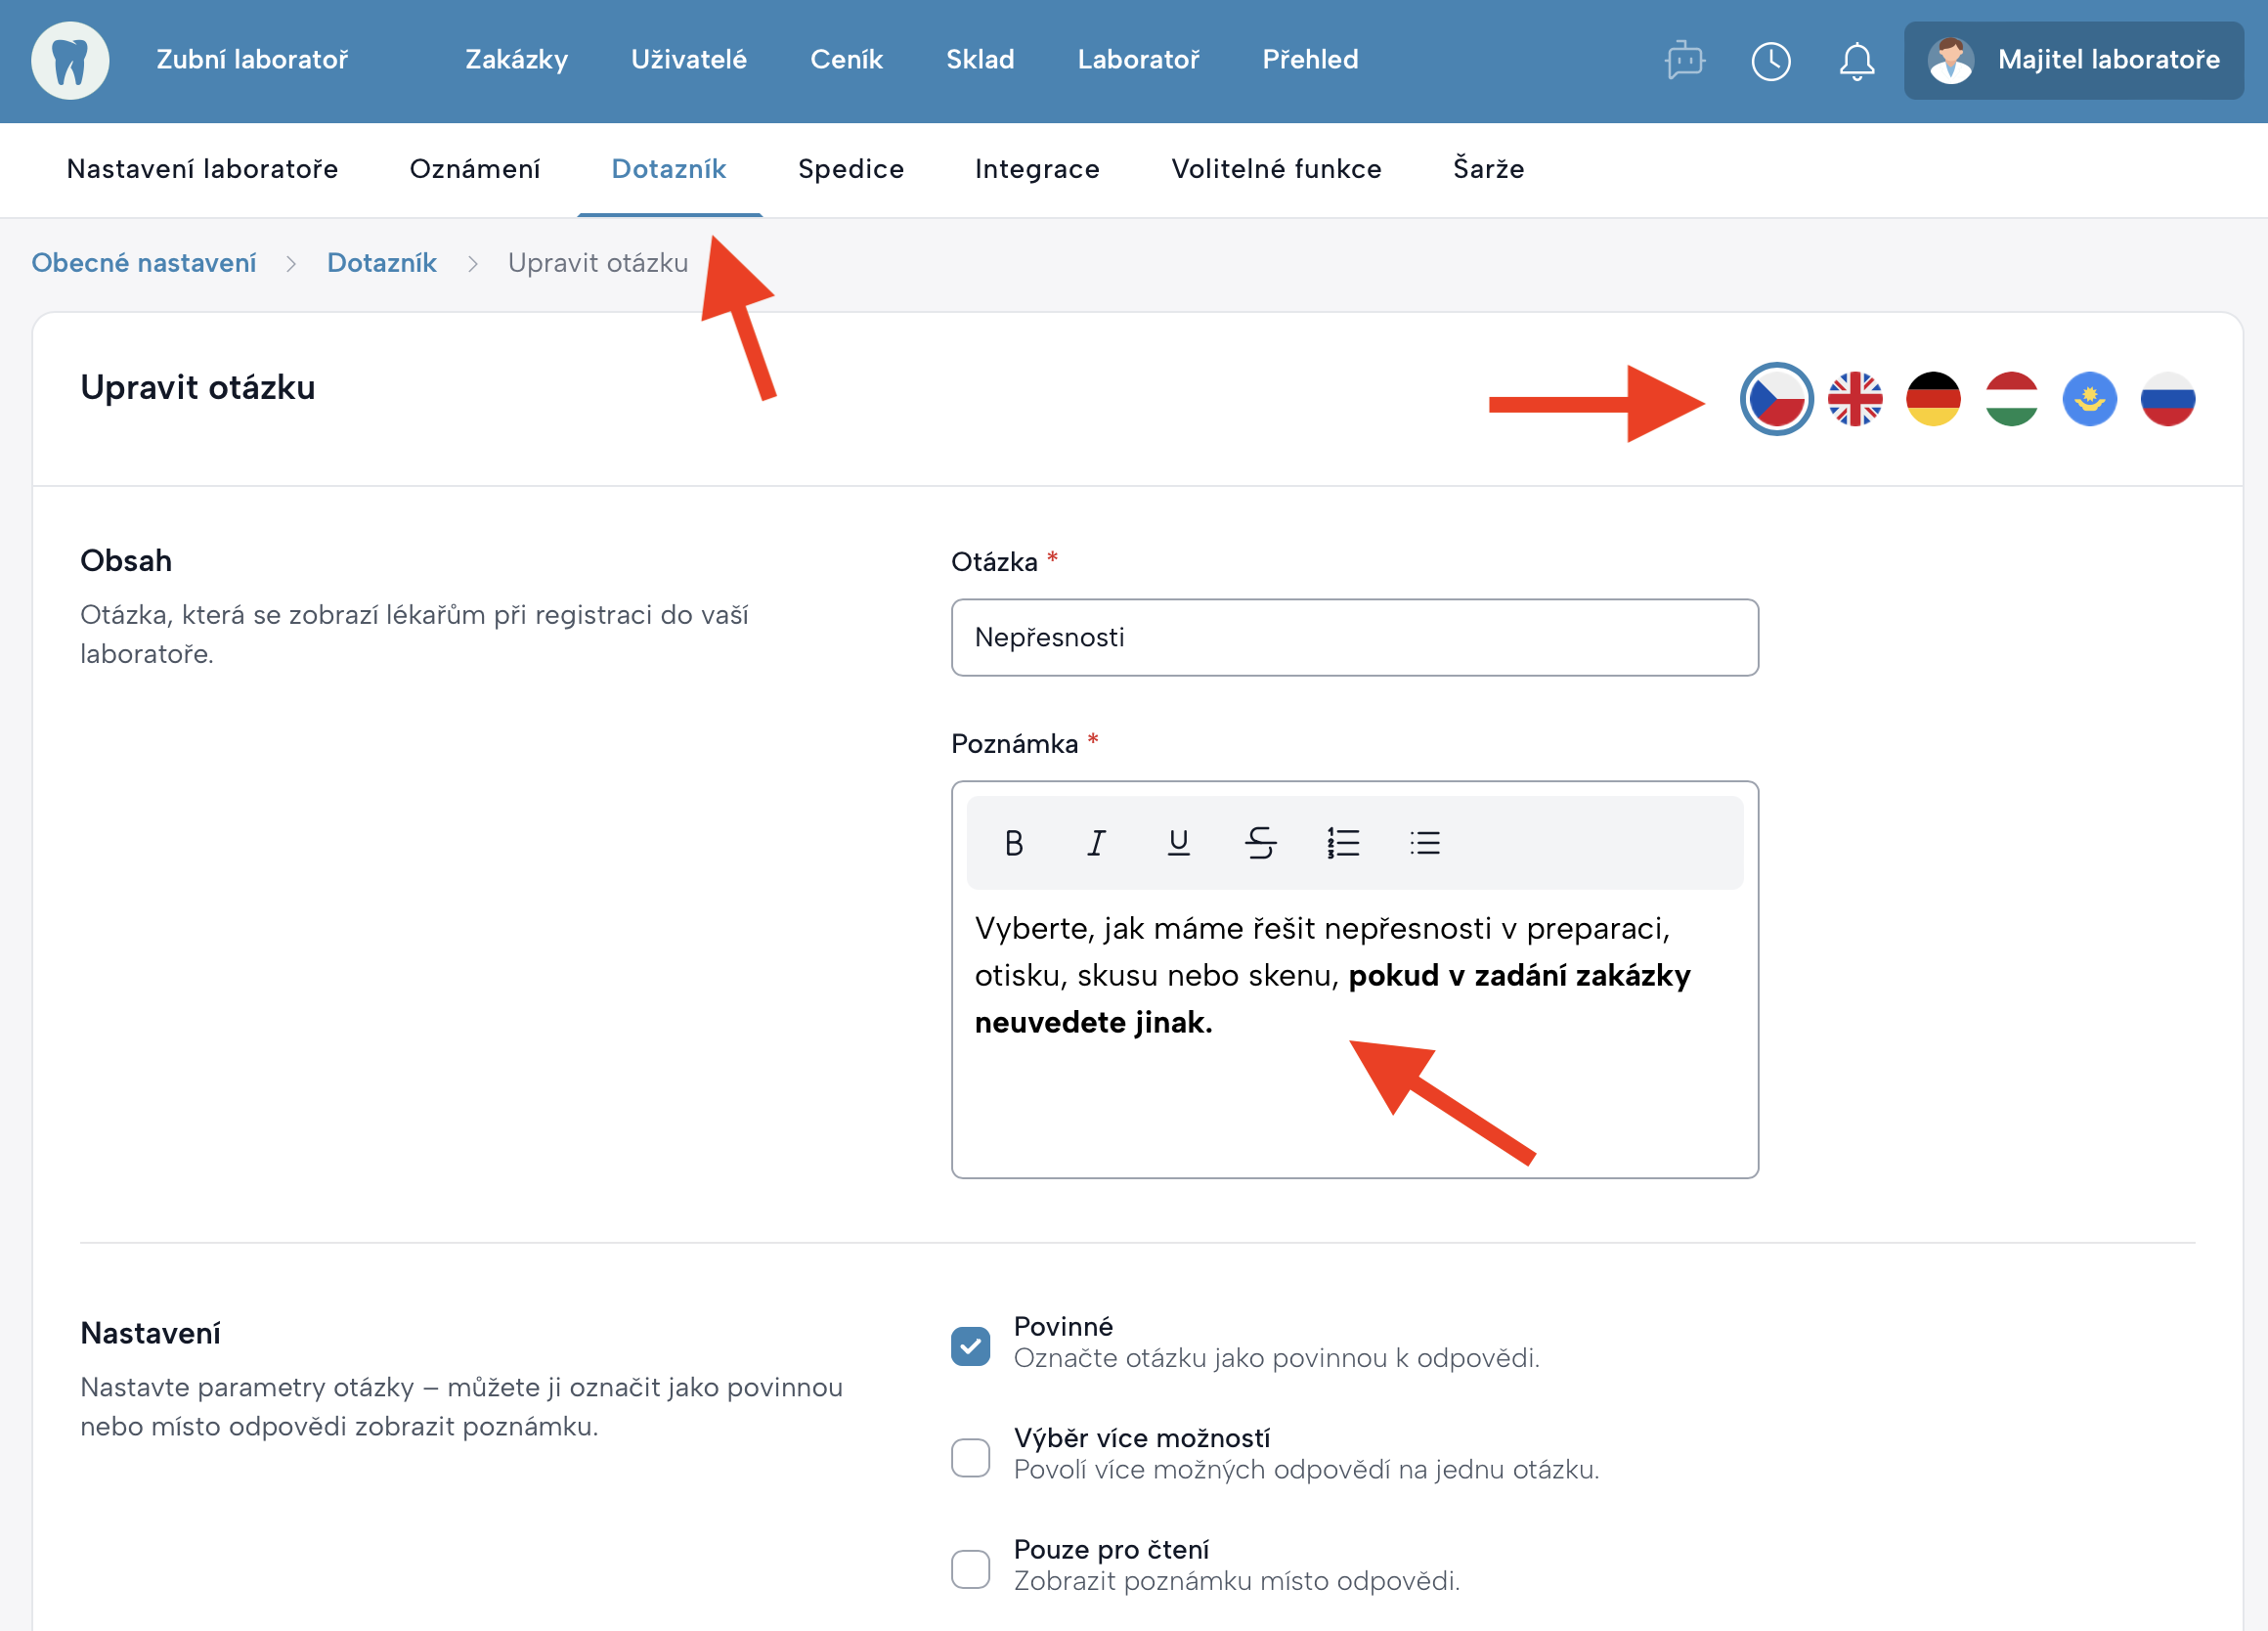Select the German flag language
2268x1631 pixels.
click(1933, 399)
